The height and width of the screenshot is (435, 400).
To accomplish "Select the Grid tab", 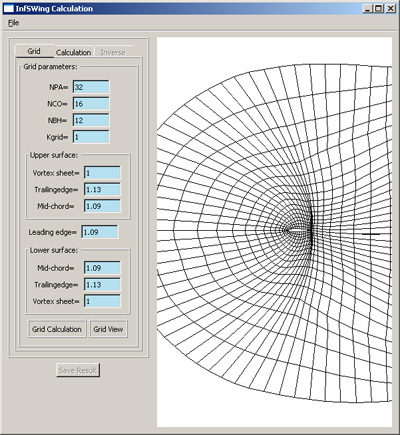I will point(34,51).
